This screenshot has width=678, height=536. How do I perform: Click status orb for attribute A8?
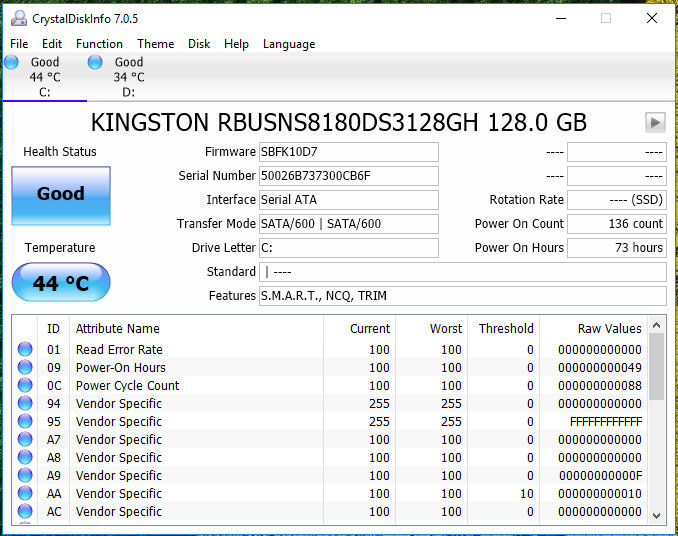pyautogui.click(x=25, y=457)
